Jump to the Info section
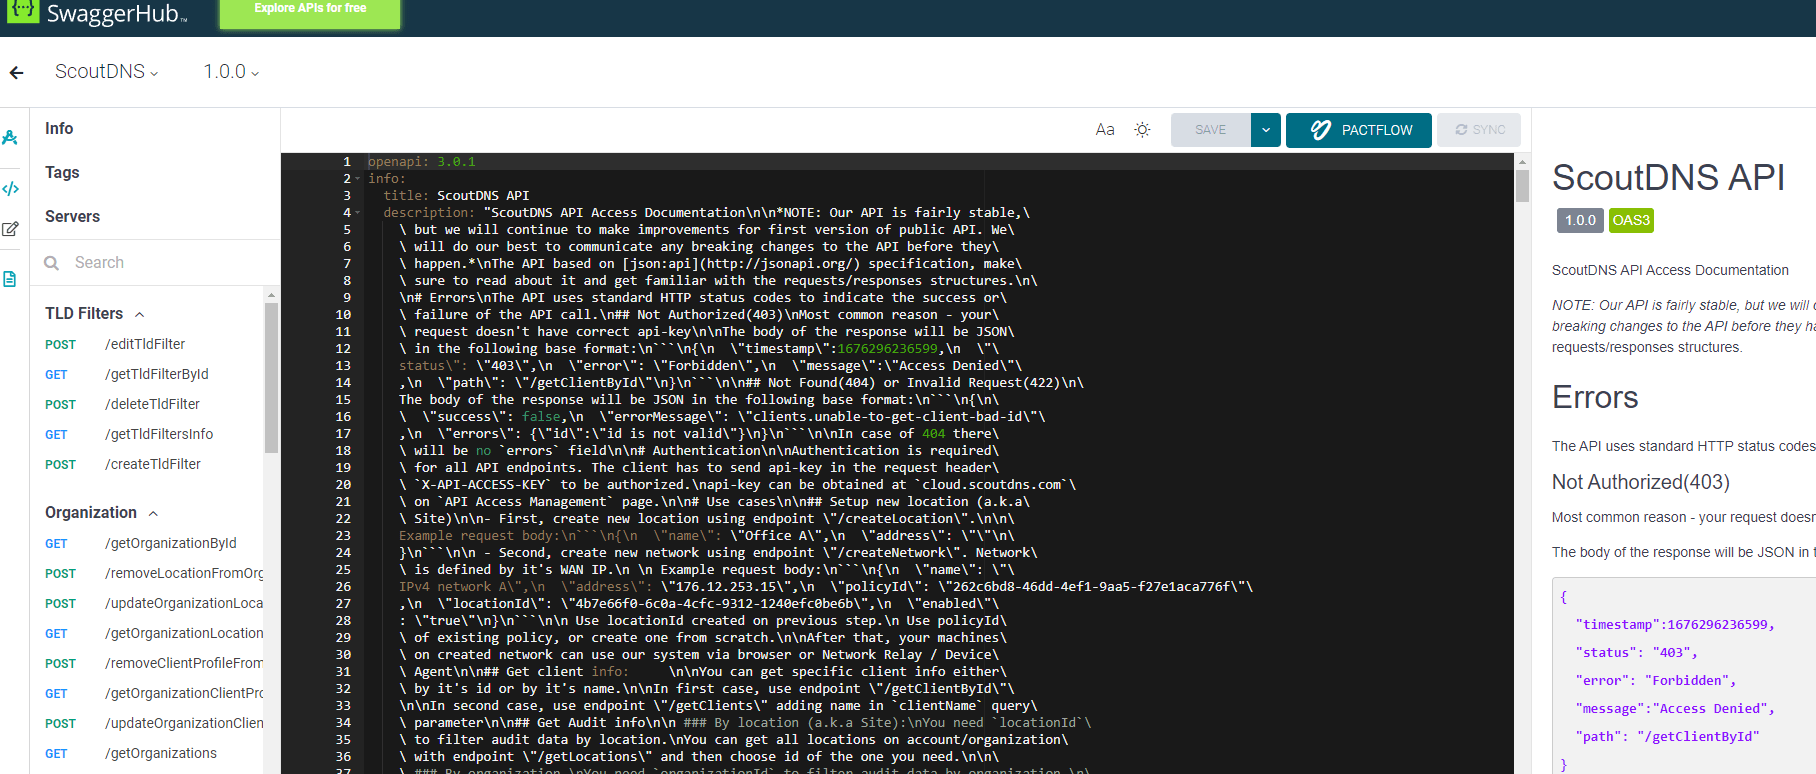The width and height of the screenshot is (1816, 774). click(x=59, y=128)
